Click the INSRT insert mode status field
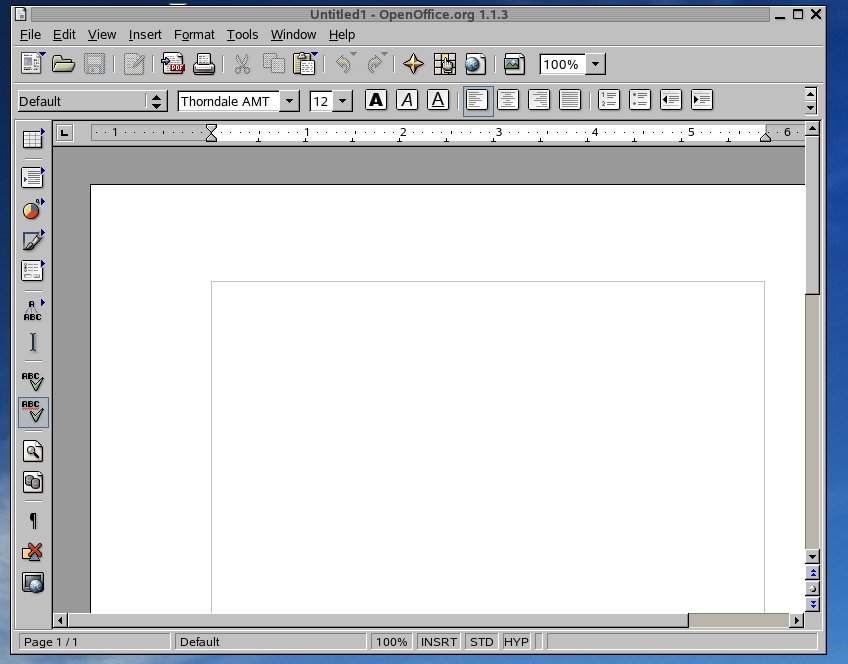The height and width of the screenshot is (664, 848). coord(439,642)
